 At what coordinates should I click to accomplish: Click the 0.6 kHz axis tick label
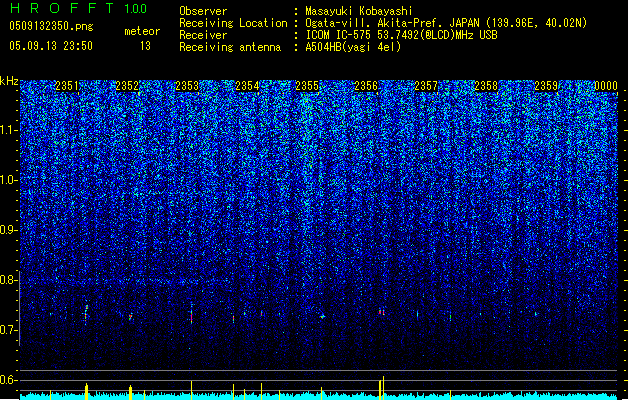pyautogui.click(x=9, y=380)
